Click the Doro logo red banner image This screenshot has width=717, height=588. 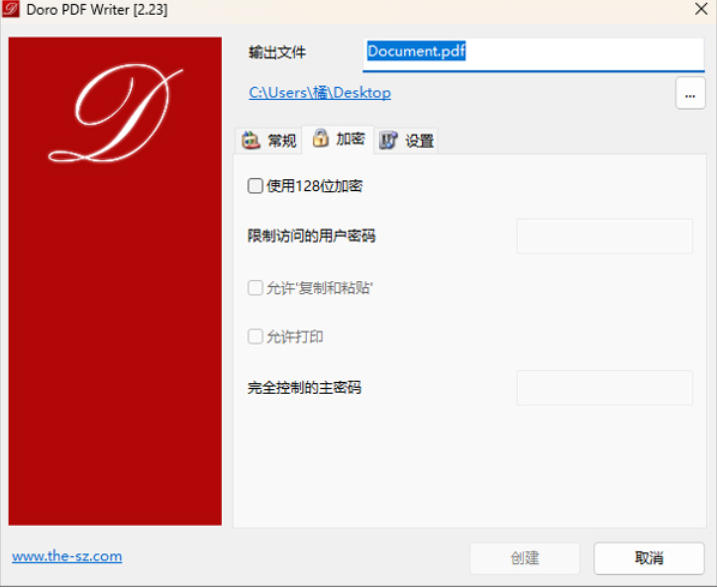(x=115, y=281)
